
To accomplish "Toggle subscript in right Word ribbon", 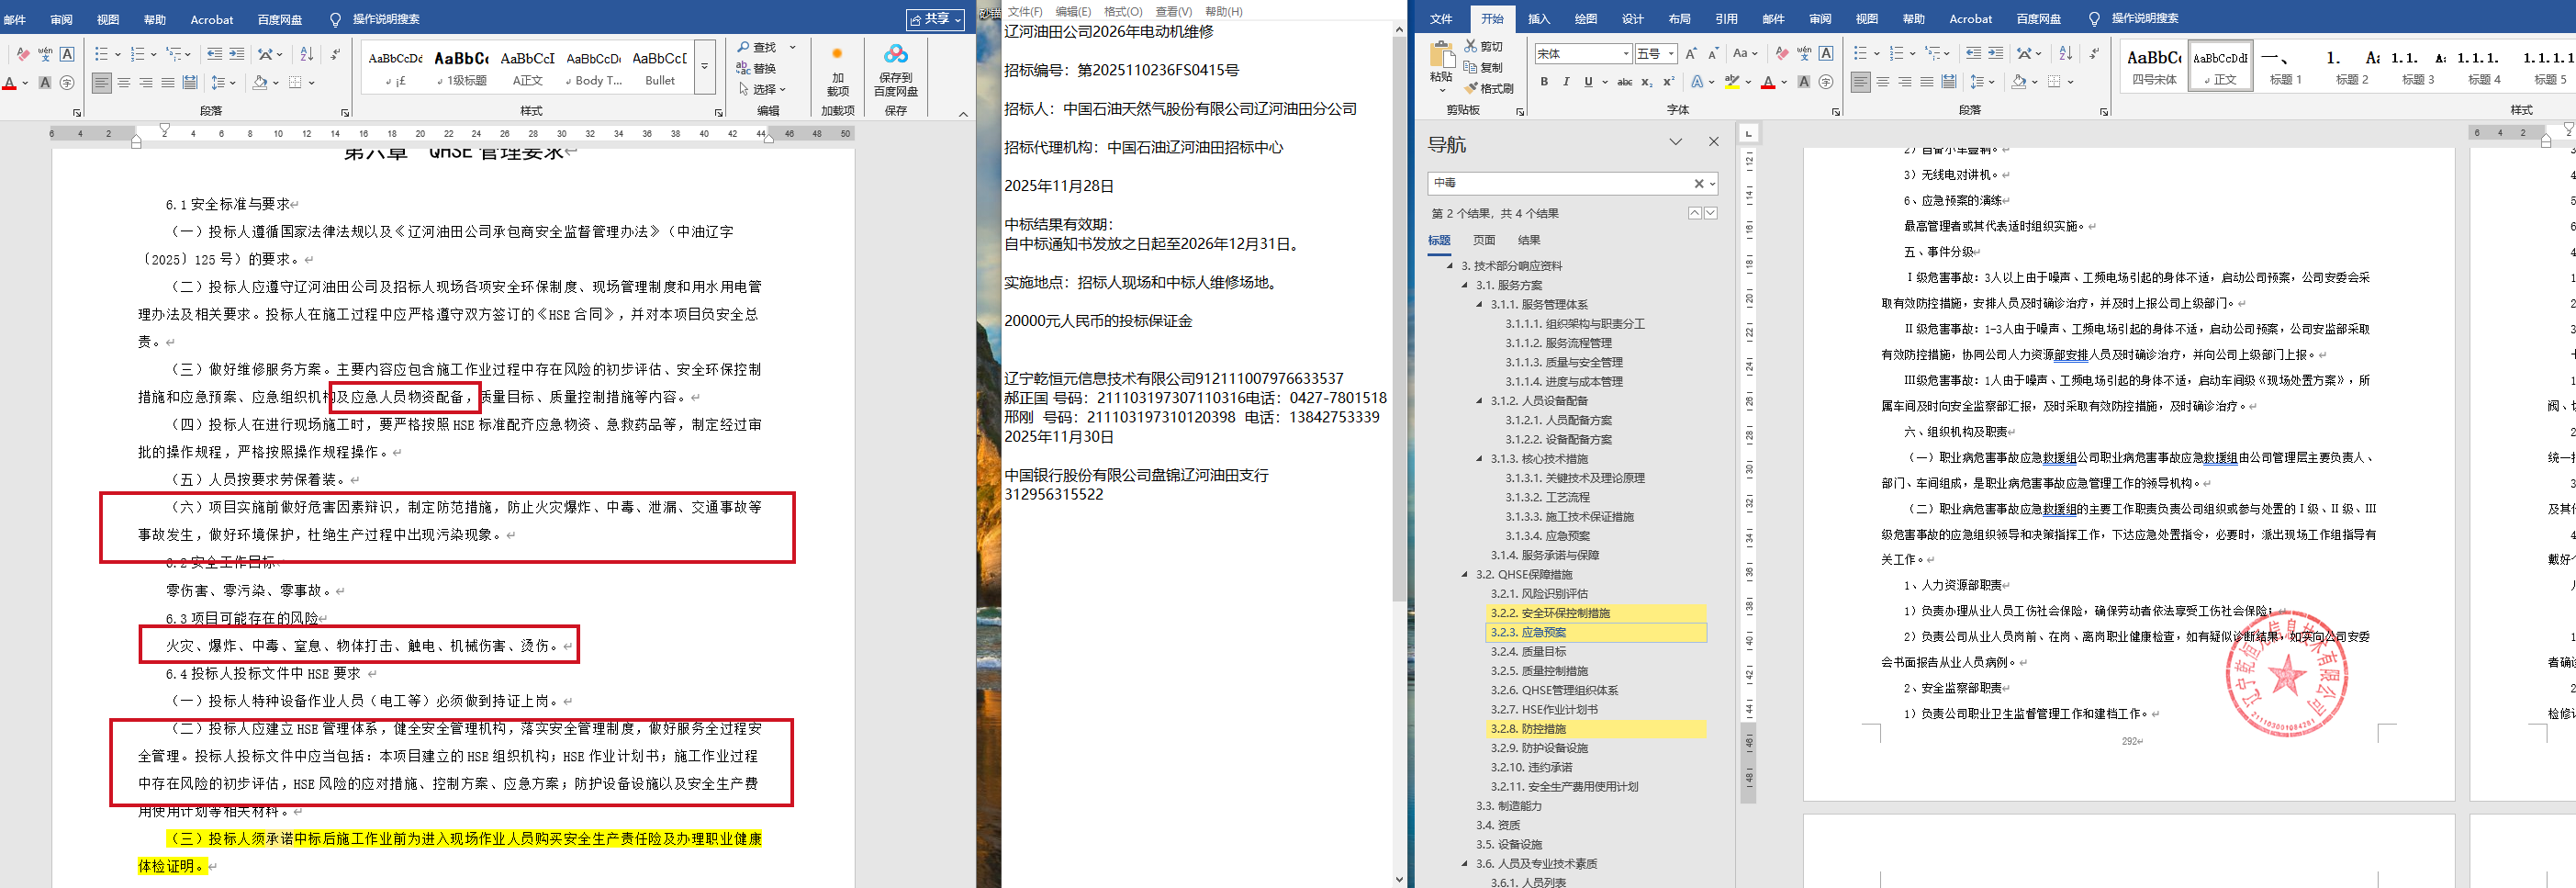I will pos(1647,82).
